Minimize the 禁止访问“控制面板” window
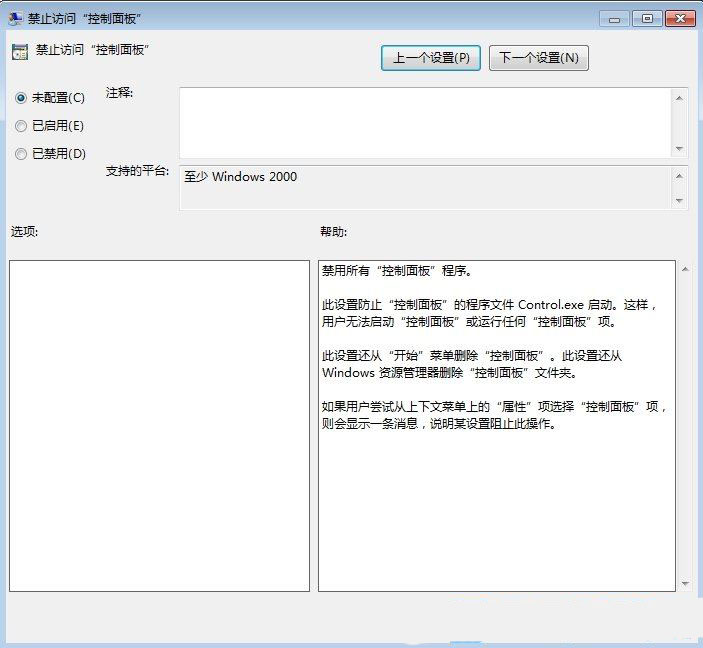The height and width of the screenshot is (648, 703). tap(614, 19)
